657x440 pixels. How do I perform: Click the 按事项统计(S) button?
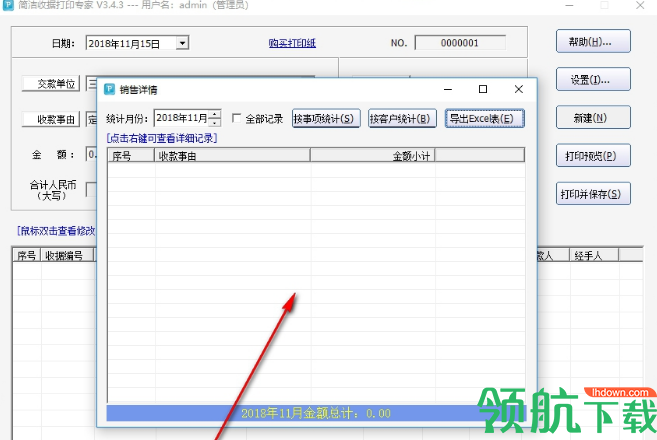pos(326,119)
